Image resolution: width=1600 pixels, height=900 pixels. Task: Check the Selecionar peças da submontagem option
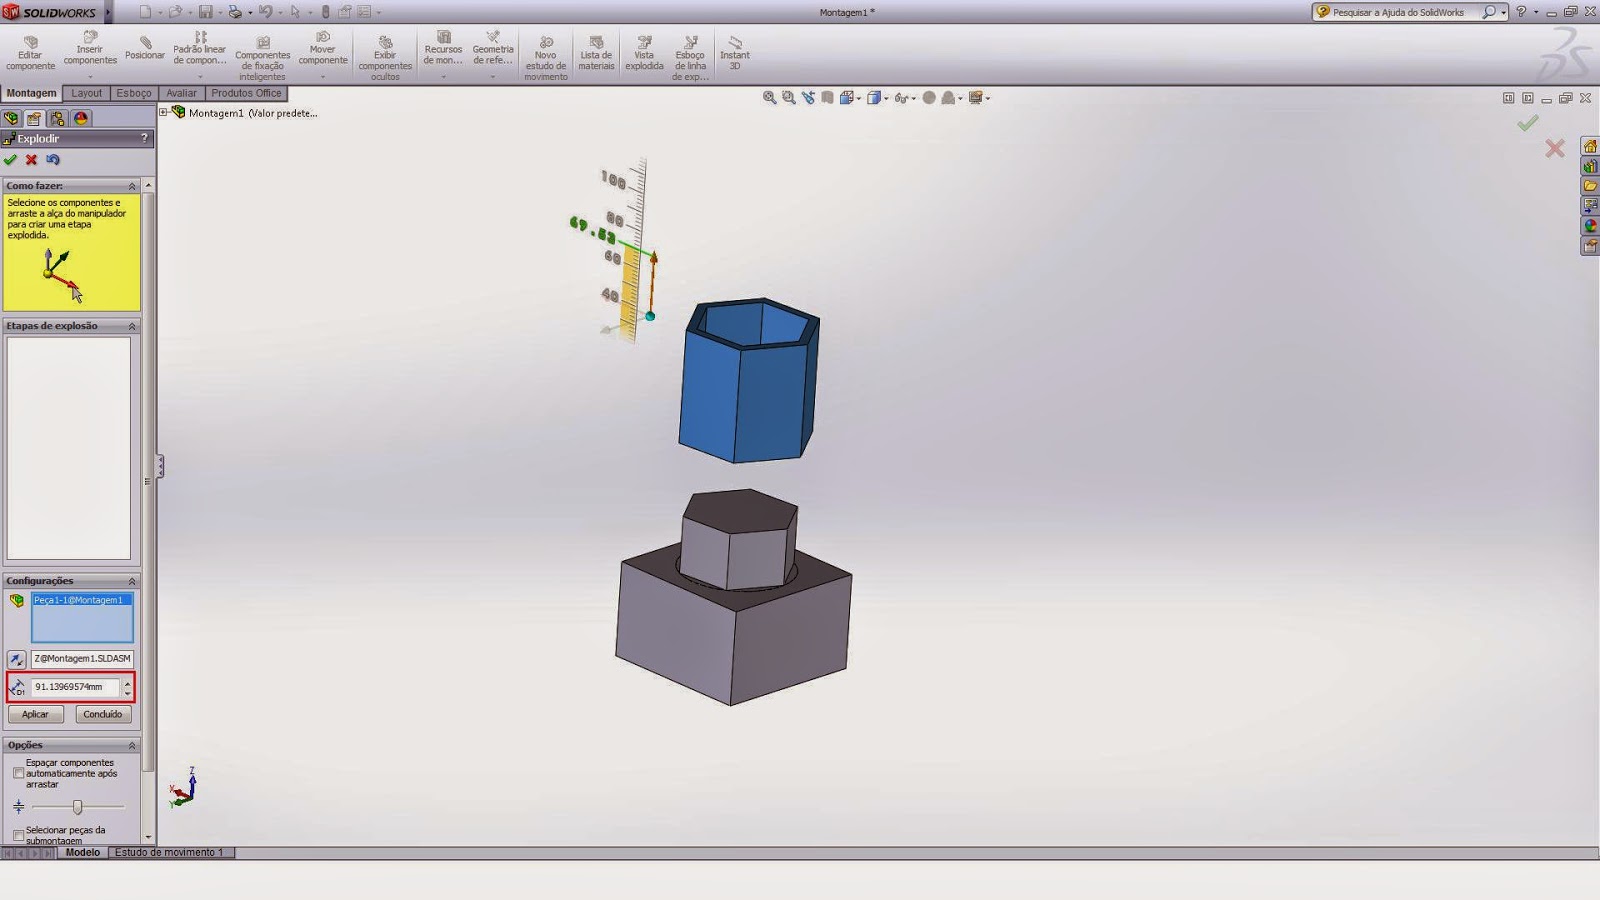(19, 834)
